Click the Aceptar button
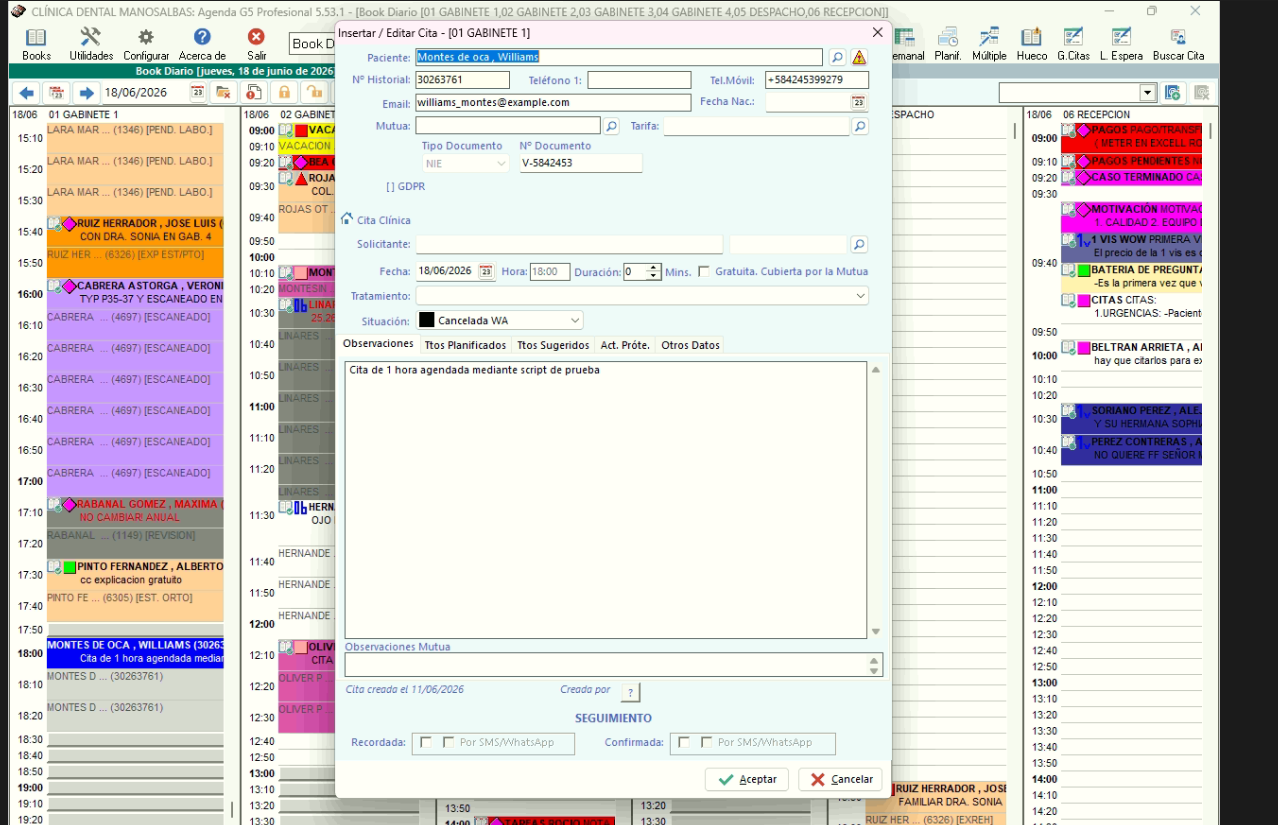Screen dimensions: 1278x825 coord(747,779)
